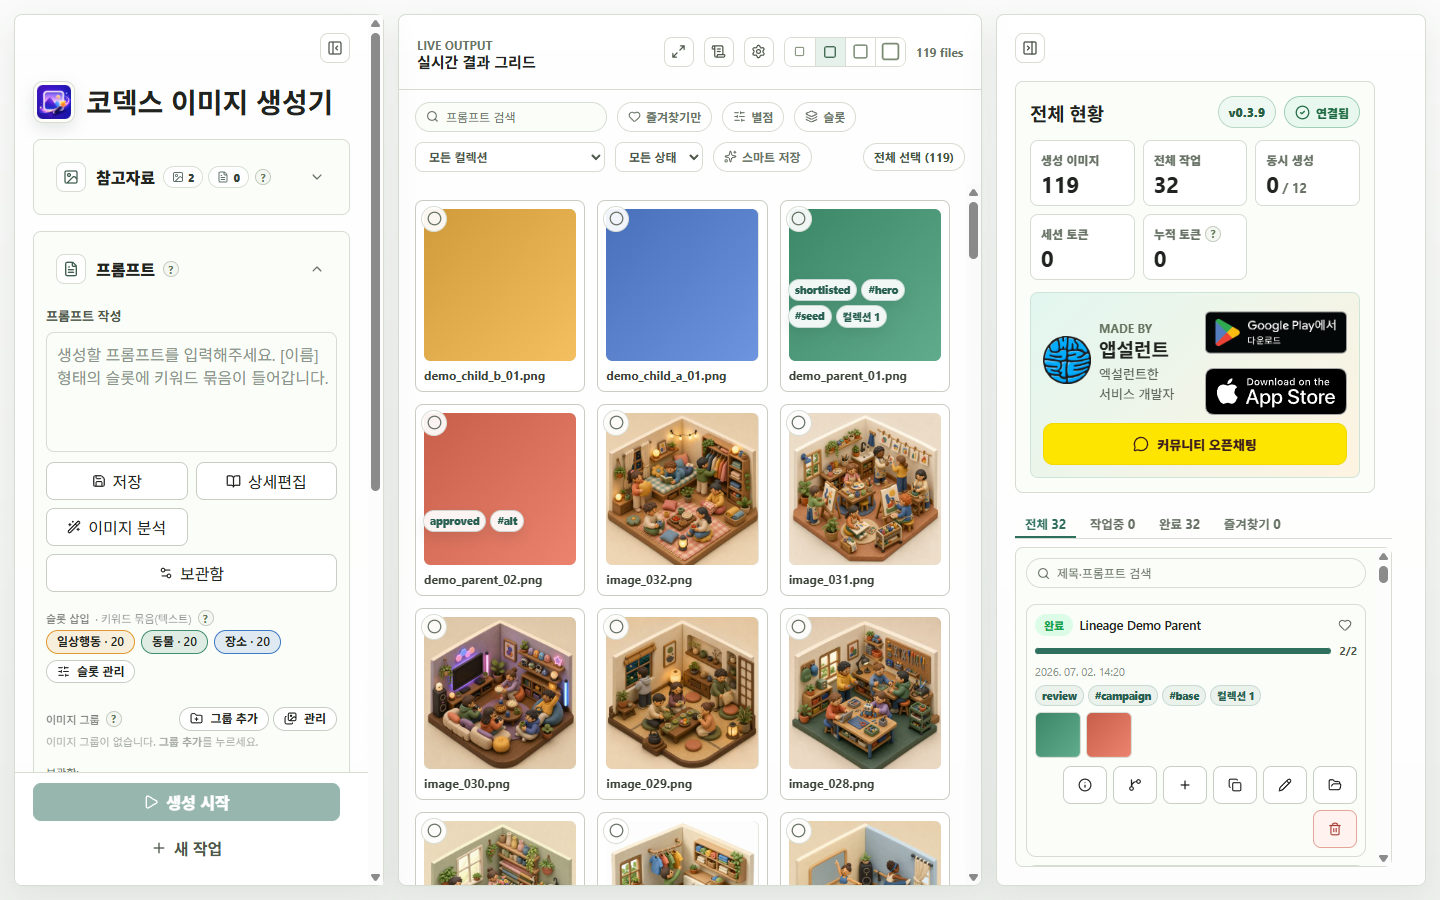
Task: Collapse the left sidebar panel icon
Action: pos(335,48)
